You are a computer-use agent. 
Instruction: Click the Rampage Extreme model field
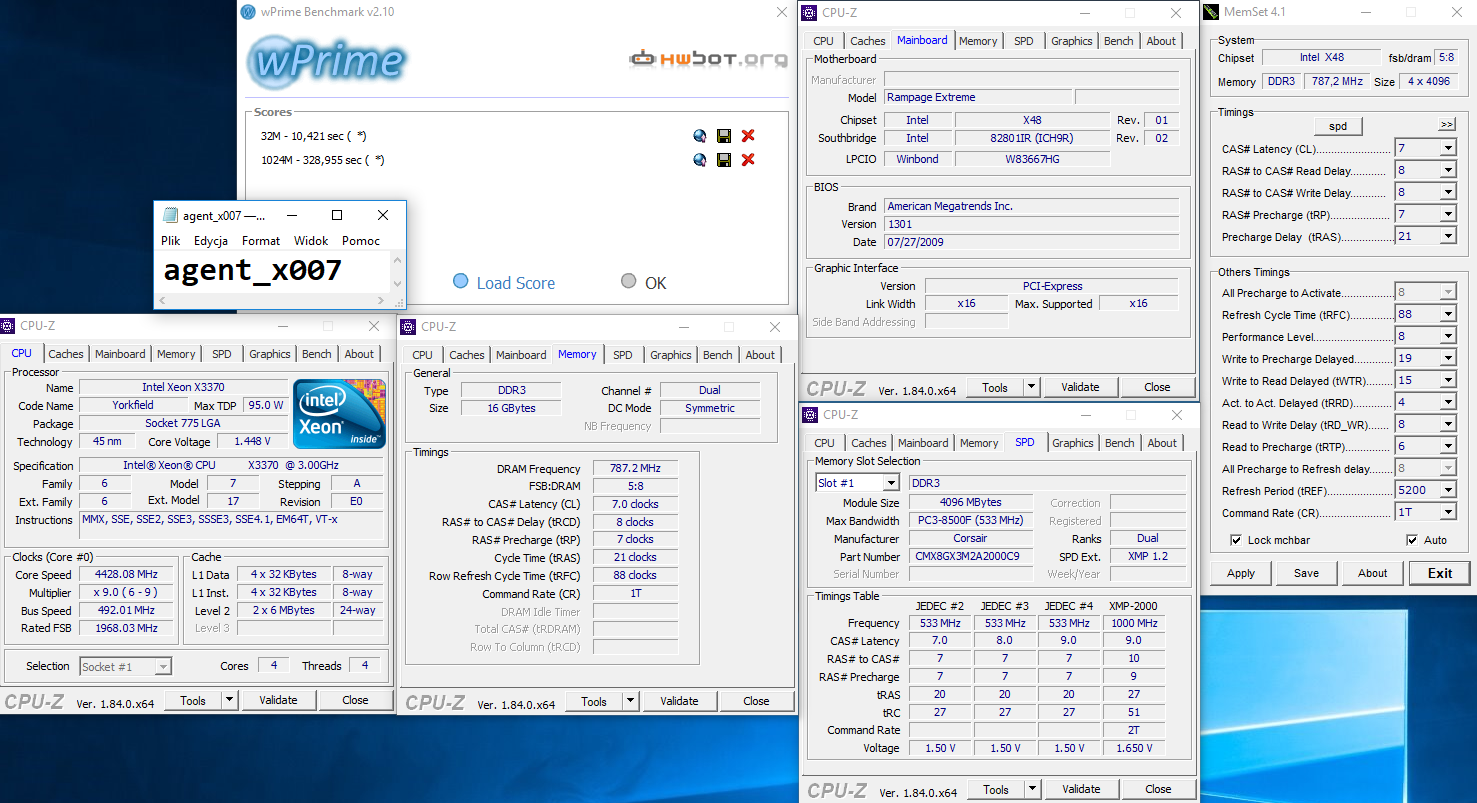tap(977, 97)
